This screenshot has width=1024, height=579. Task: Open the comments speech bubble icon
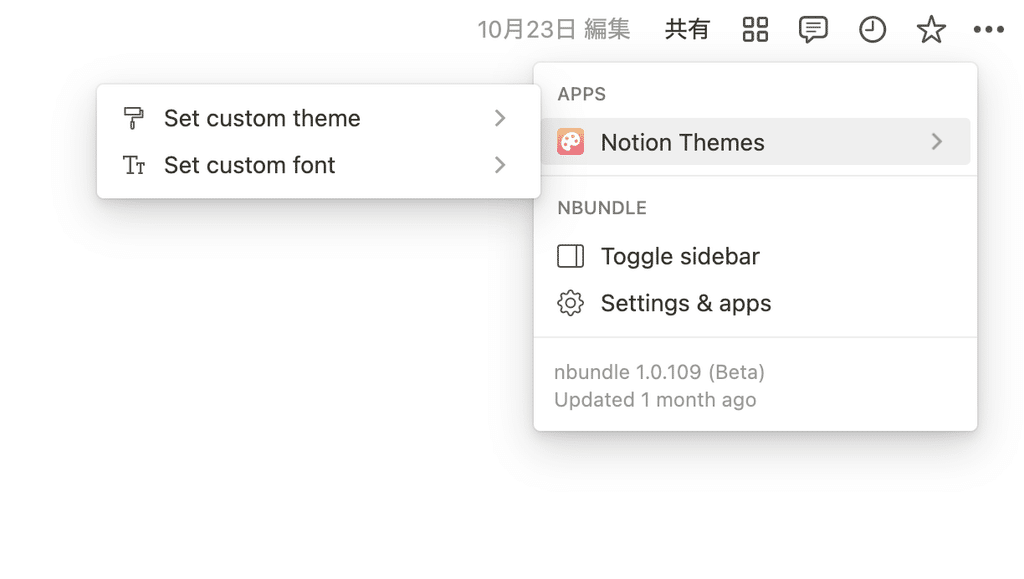point(813,30)
